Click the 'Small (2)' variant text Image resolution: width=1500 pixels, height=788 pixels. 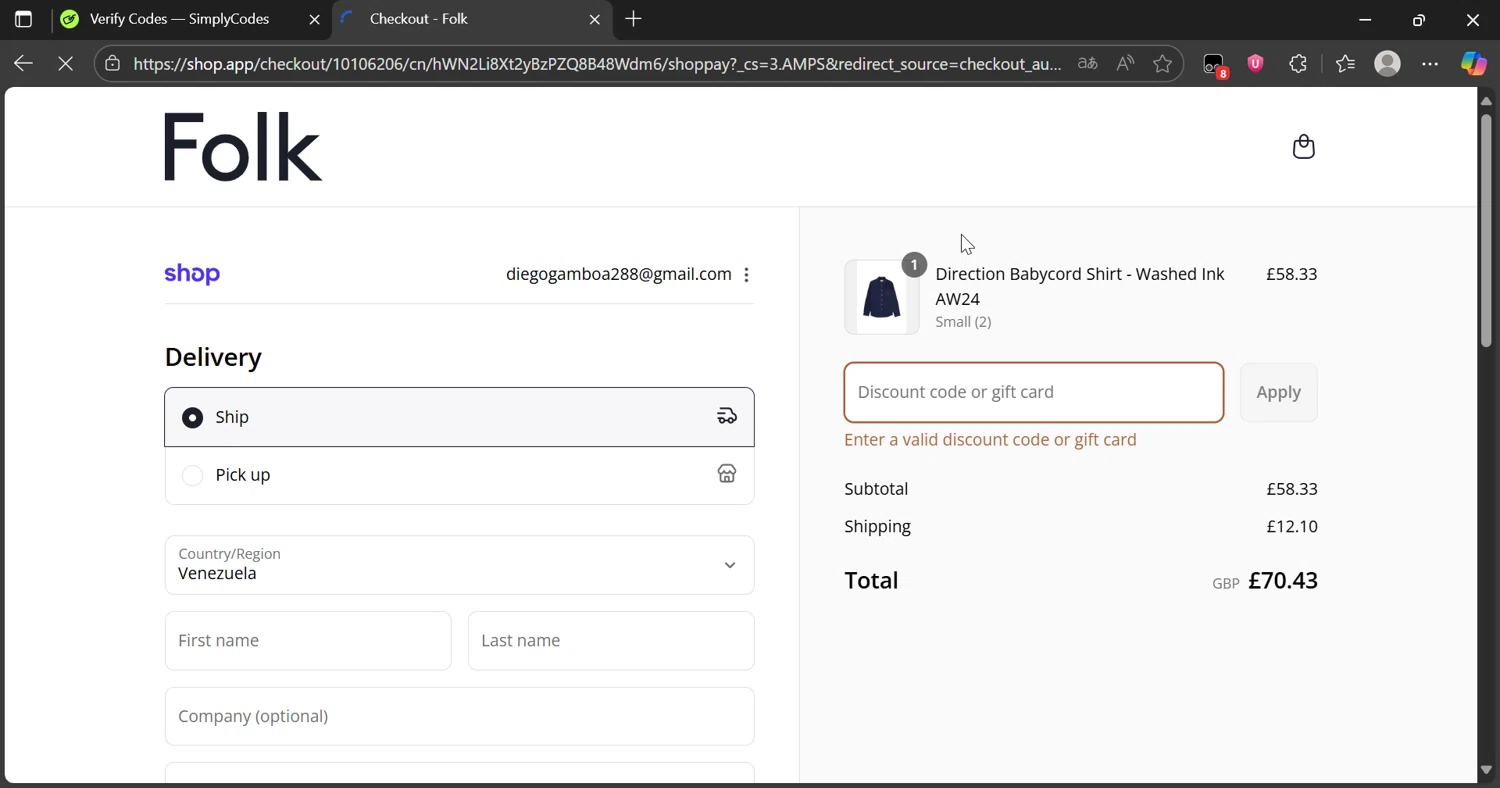coord(963,322)
